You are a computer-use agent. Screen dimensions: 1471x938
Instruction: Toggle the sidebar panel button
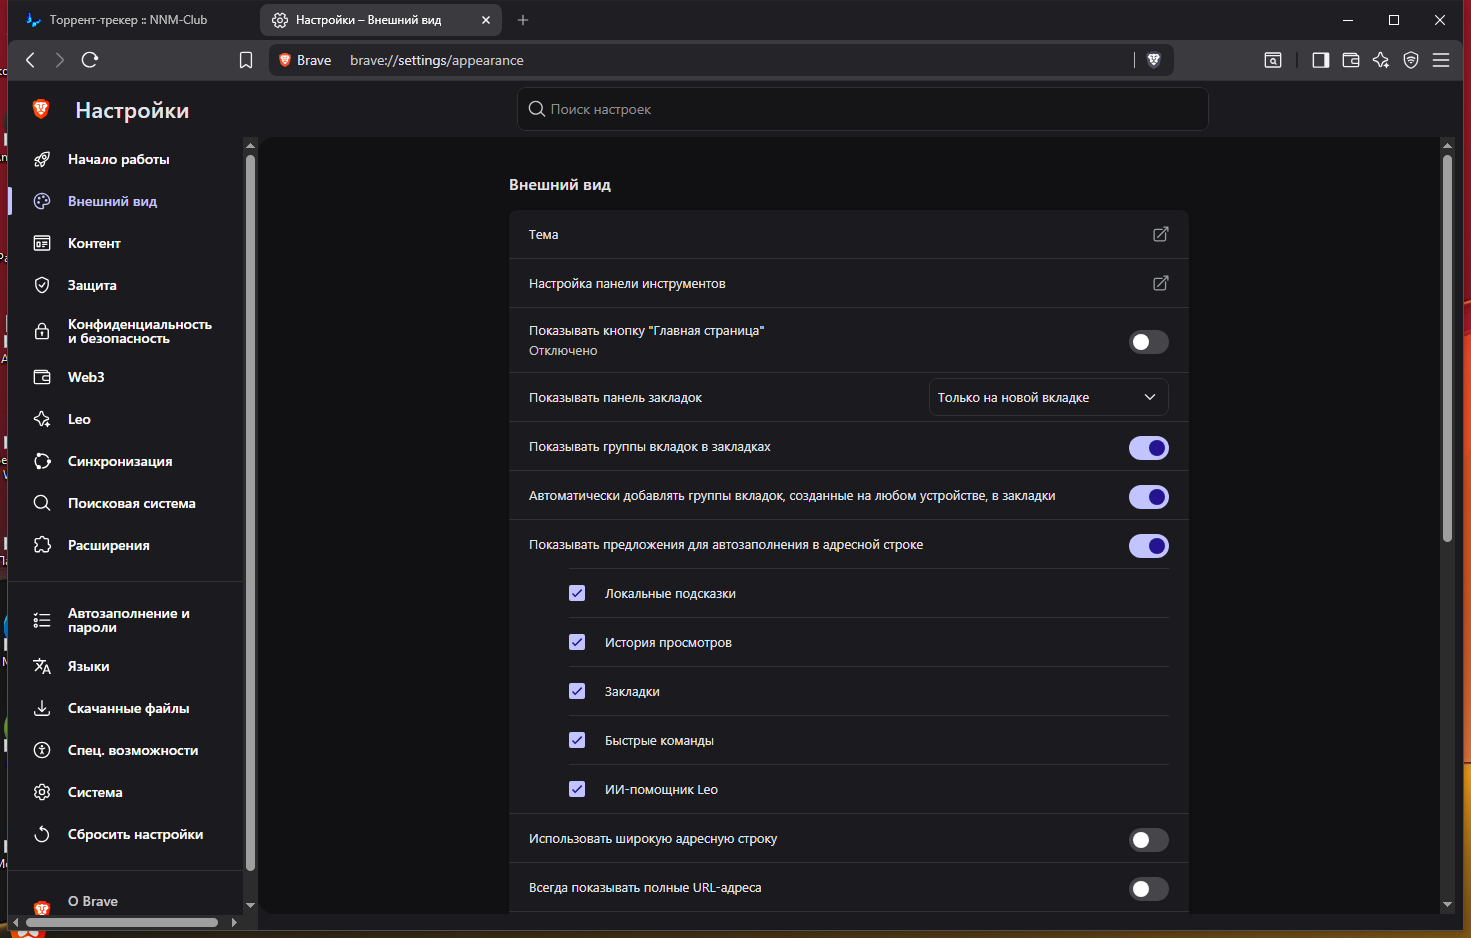(x=1320, y=60)
